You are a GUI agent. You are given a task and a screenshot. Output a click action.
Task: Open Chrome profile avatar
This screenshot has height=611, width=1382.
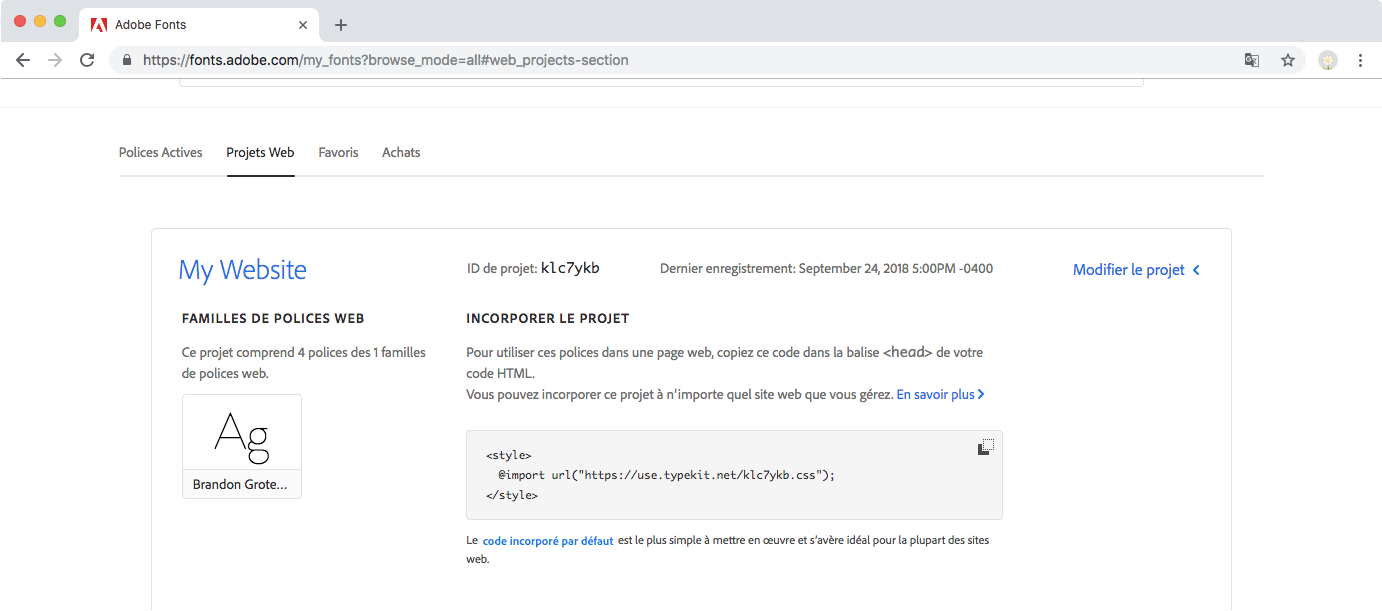(1328, 60)
